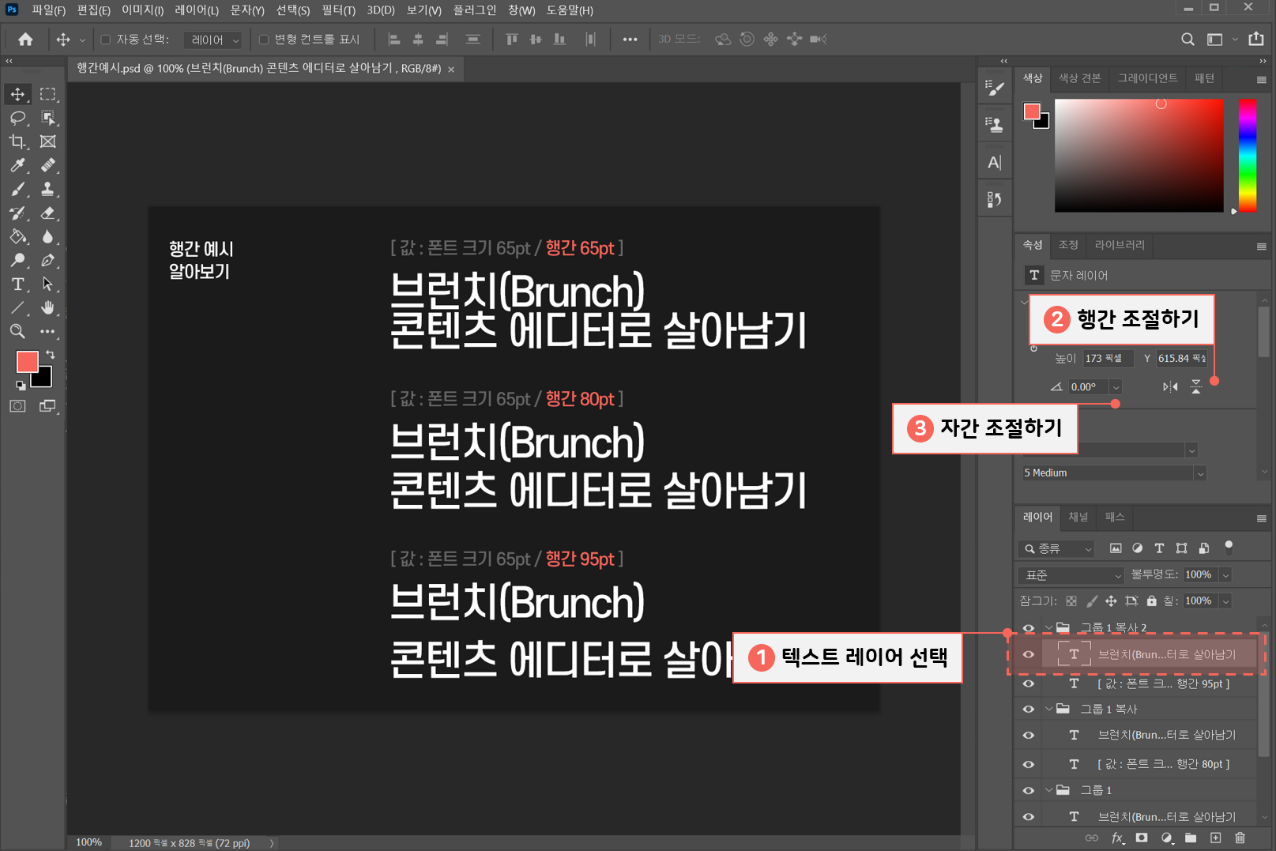The image size is (1276, 851).
Task: Enable the 변형 컨트롤 표시 checkbox
Action: (264, 40)
